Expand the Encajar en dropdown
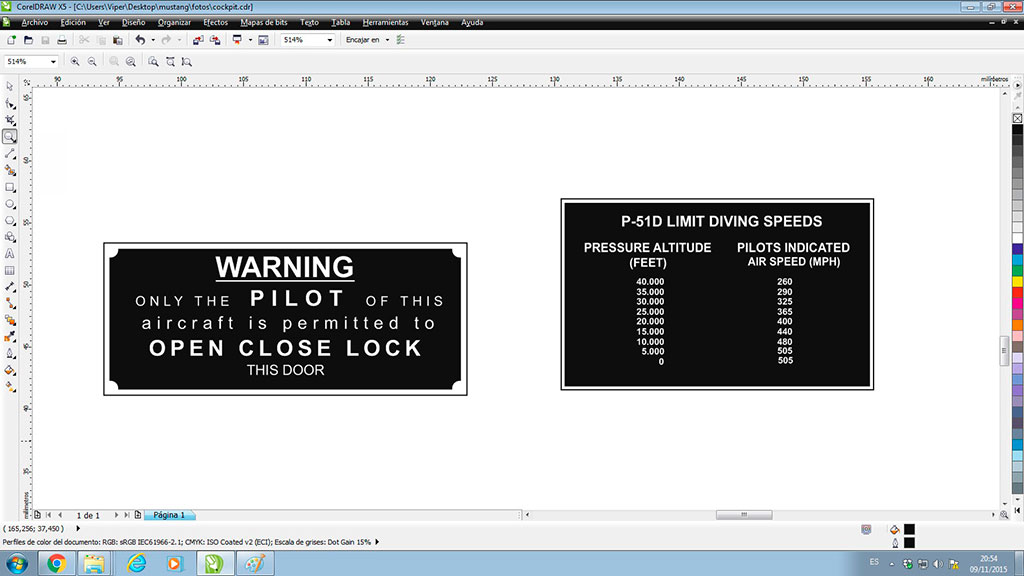Screen dimensions: 1024x576 click(387, 40)
